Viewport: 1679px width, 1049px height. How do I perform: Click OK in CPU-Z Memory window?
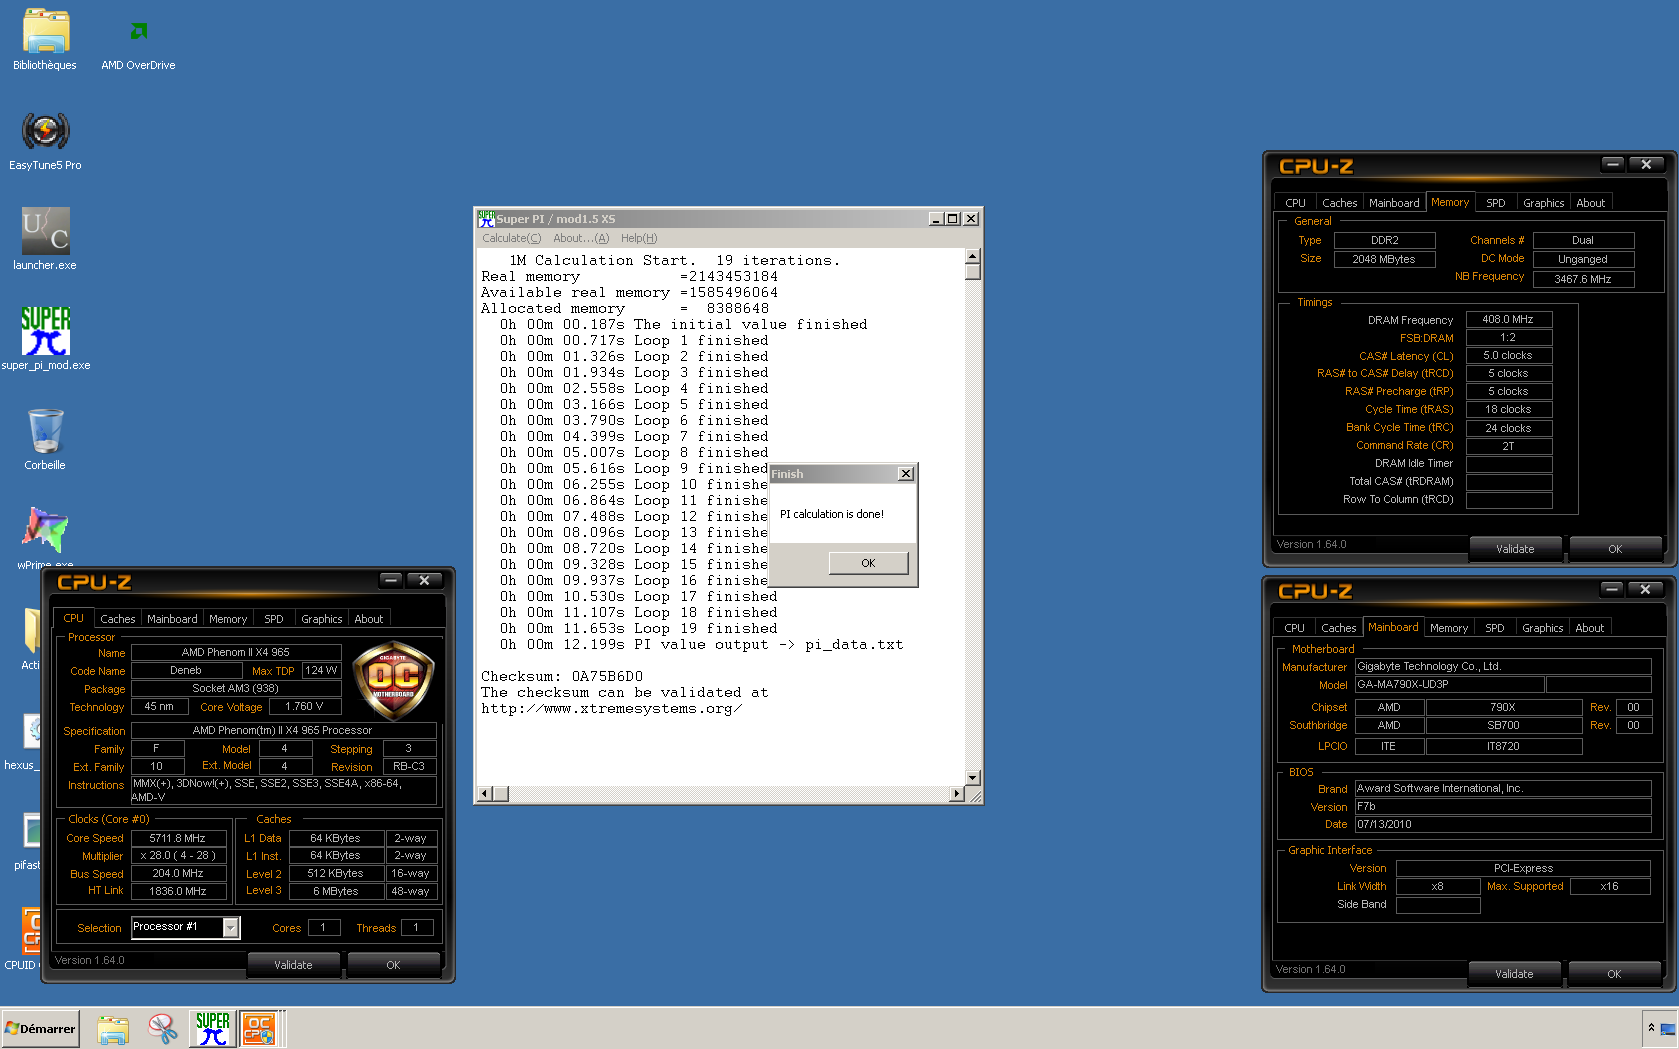click(1615, 549)
